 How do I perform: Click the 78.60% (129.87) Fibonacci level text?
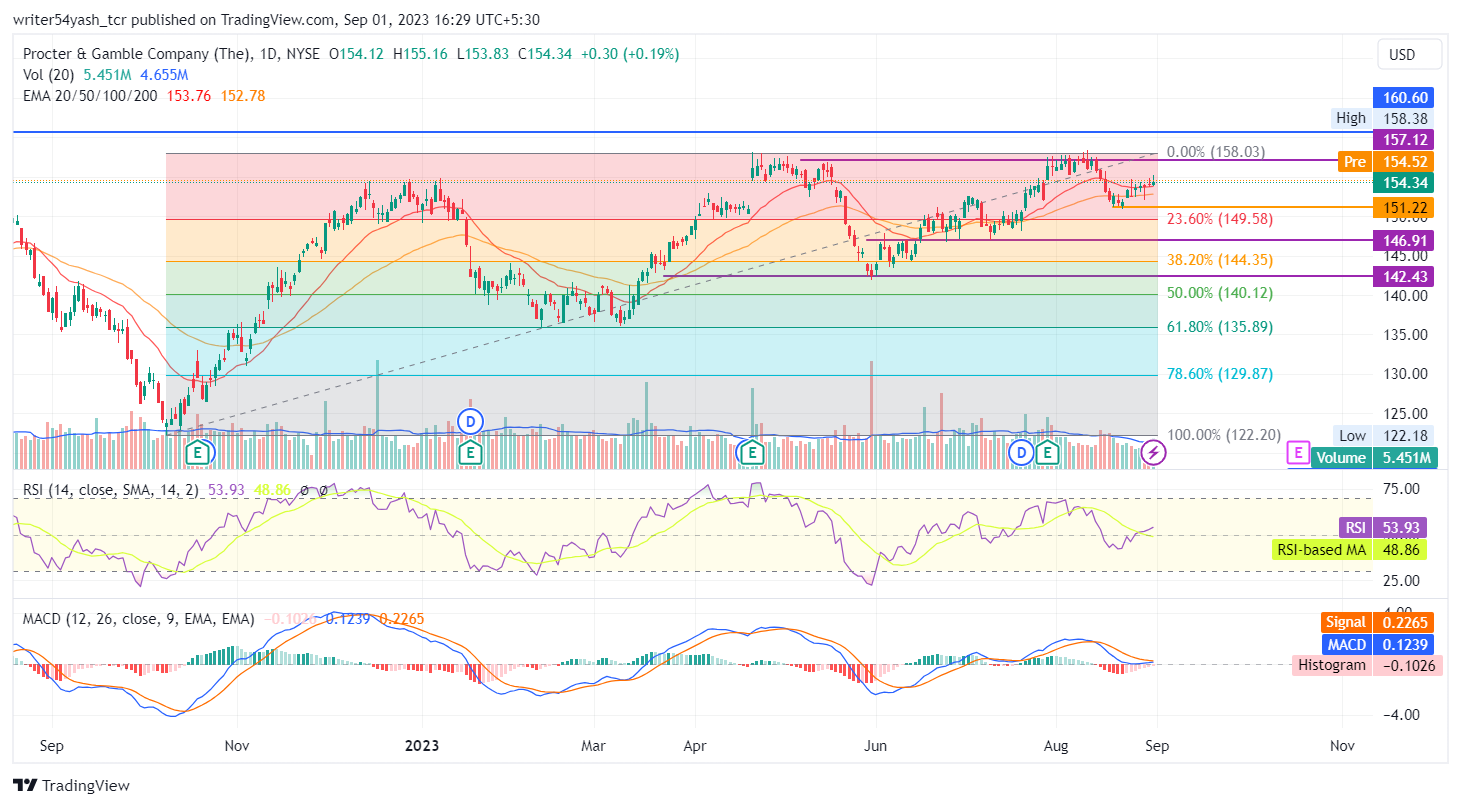click(1220, 374)
